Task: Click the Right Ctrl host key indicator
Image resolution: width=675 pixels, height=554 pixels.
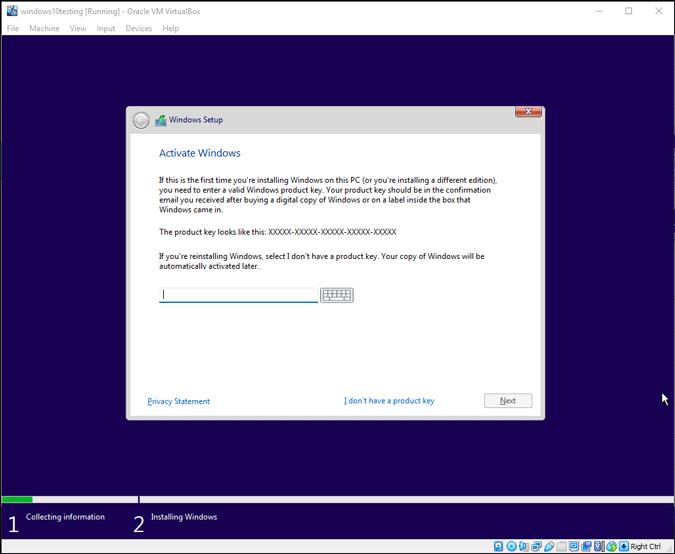Action: click(x=645, y=546)
